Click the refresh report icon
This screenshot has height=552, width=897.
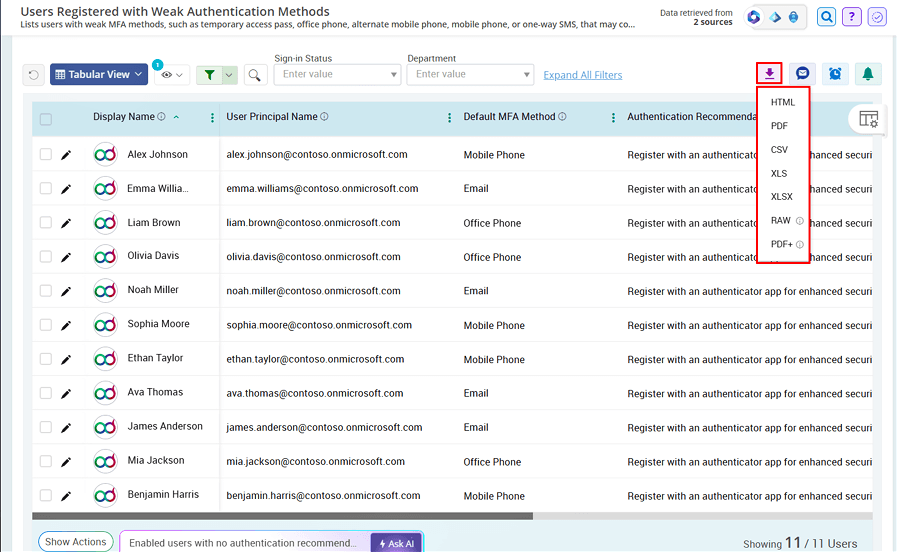tap(34, 75)
